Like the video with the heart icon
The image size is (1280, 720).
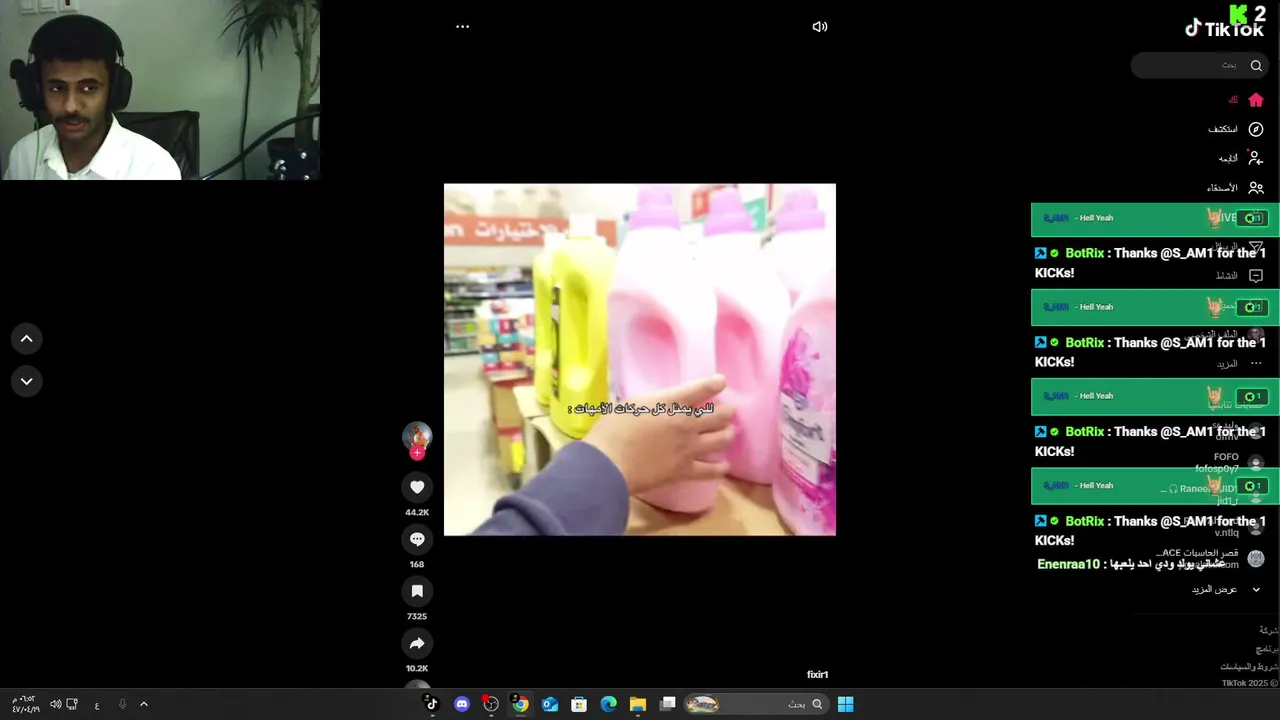[417, 487]
